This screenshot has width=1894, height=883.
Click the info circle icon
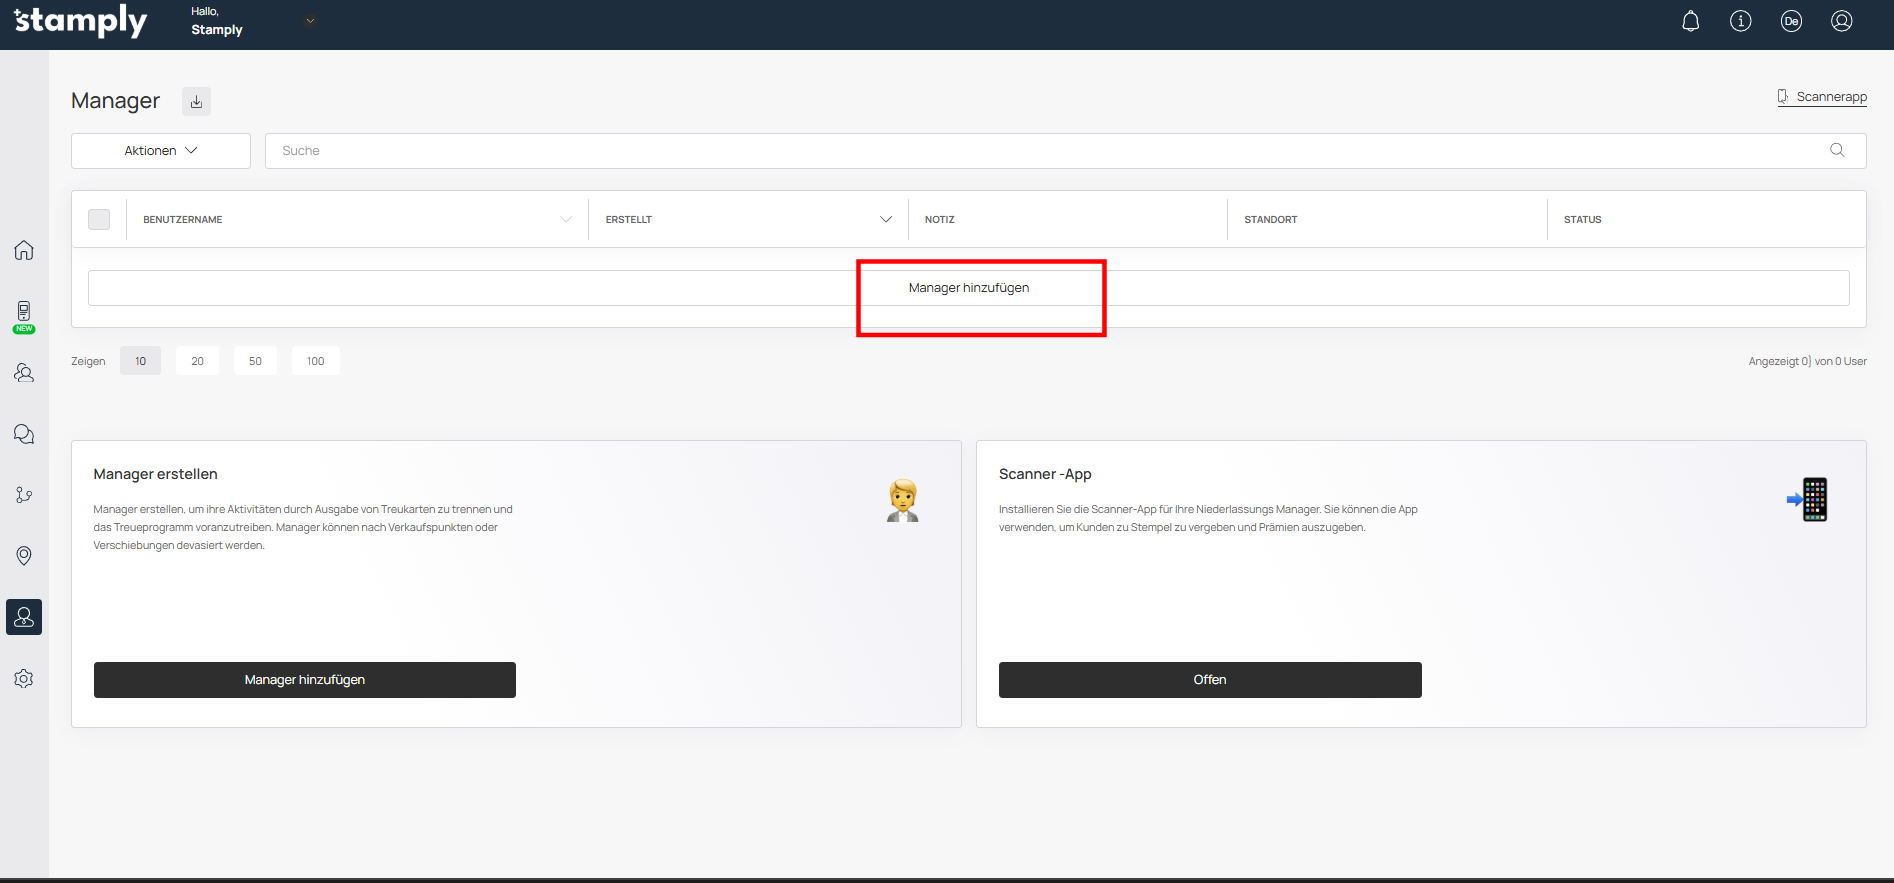tap(1741, 21)
